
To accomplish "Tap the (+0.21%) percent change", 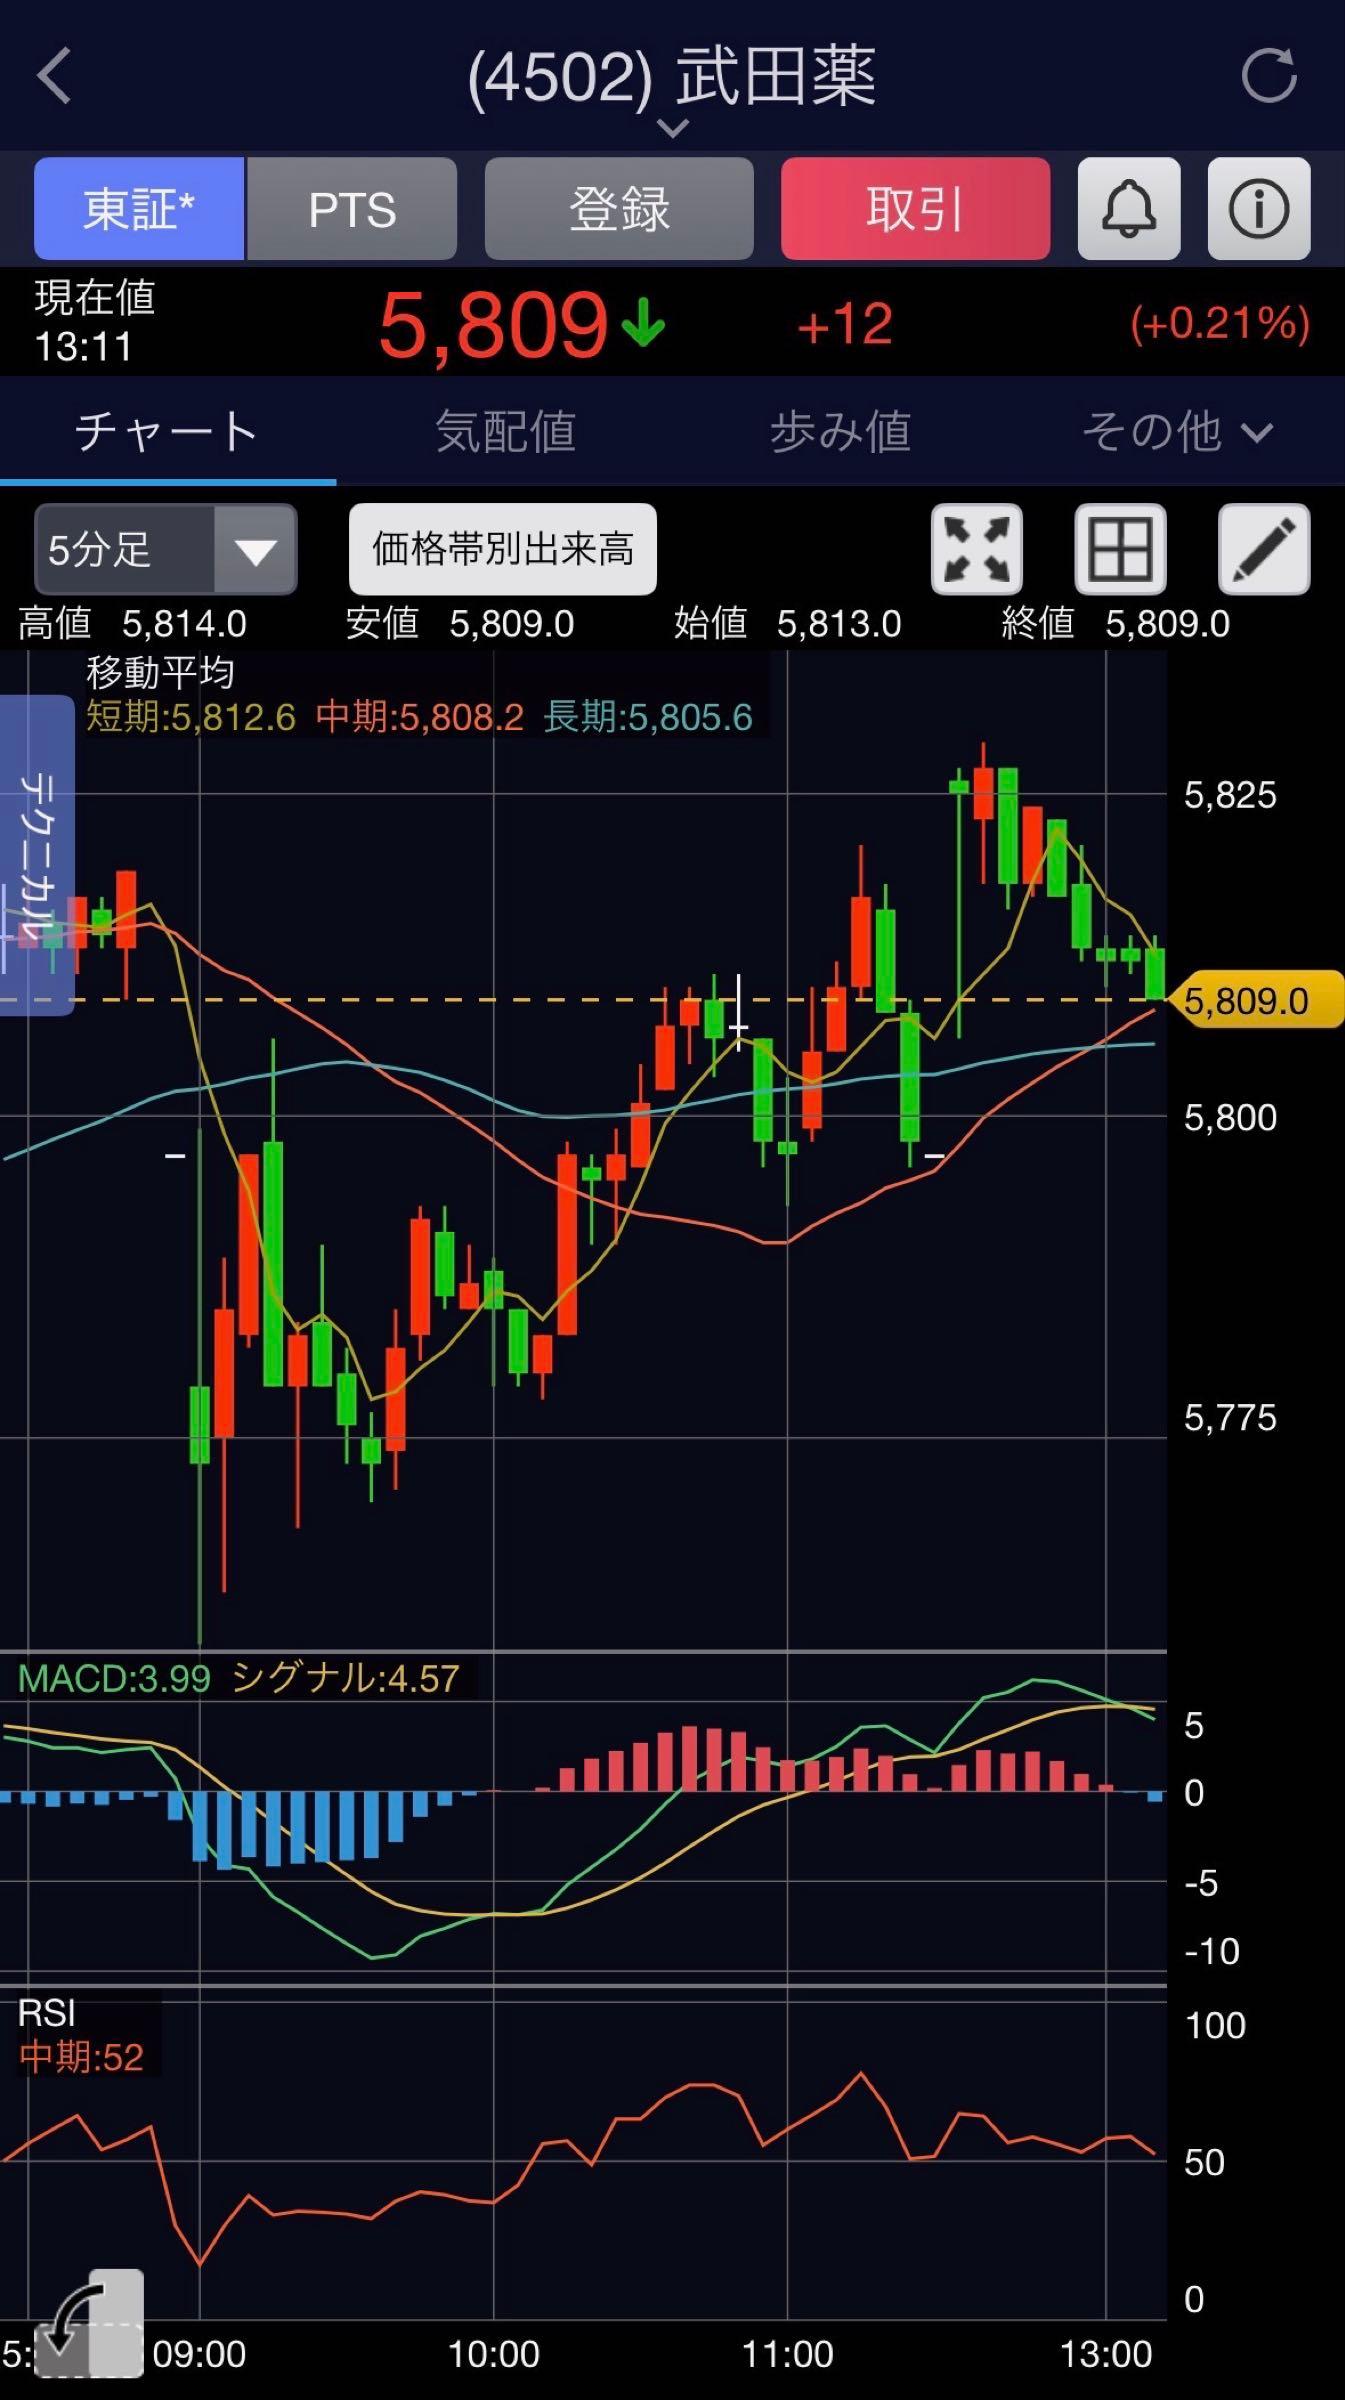I will (1220, 324).
